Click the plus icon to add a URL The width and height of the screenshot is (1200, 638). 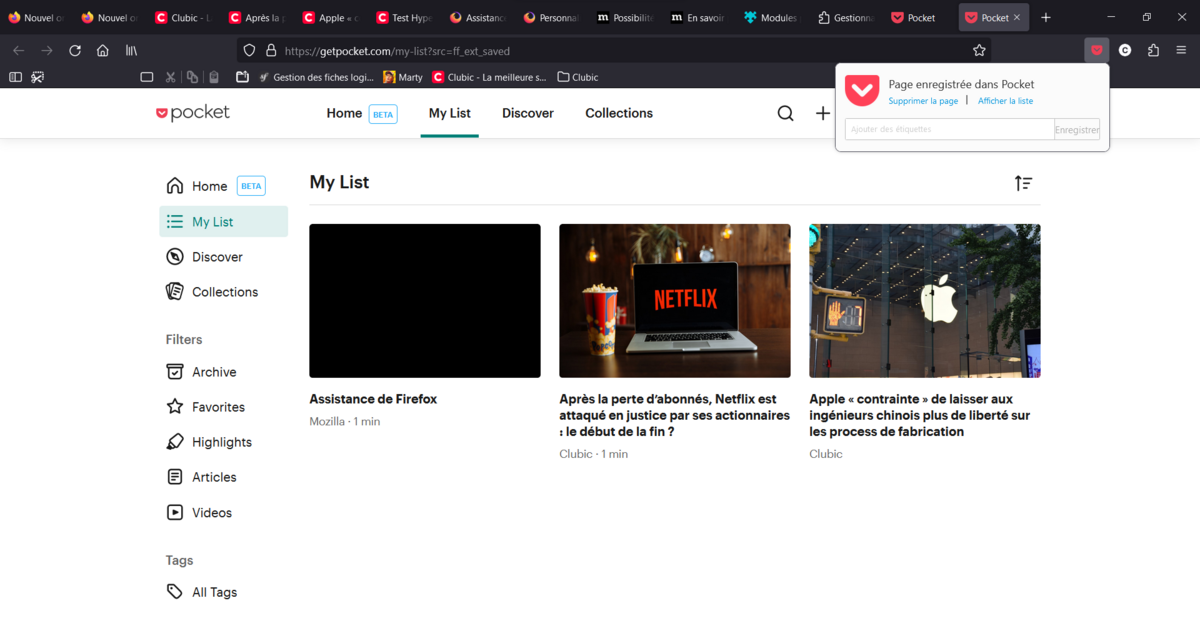[823, 114]
